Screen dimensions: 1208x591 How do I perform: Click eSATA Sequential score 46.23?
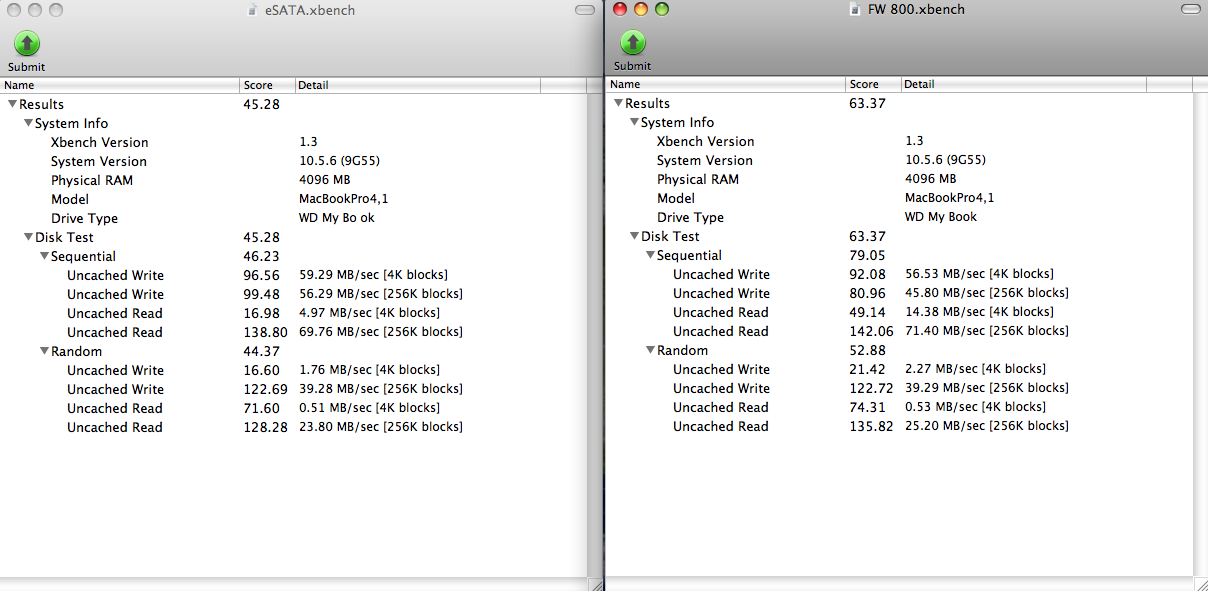[x=261, y=256]
